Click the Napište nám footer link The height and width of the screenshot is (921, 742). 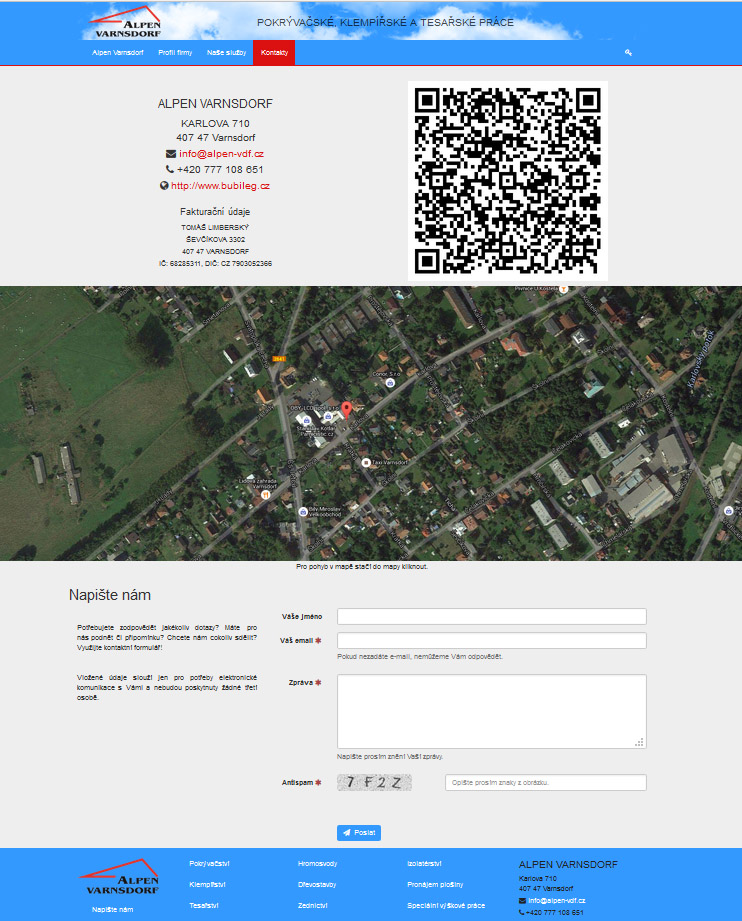112,909
